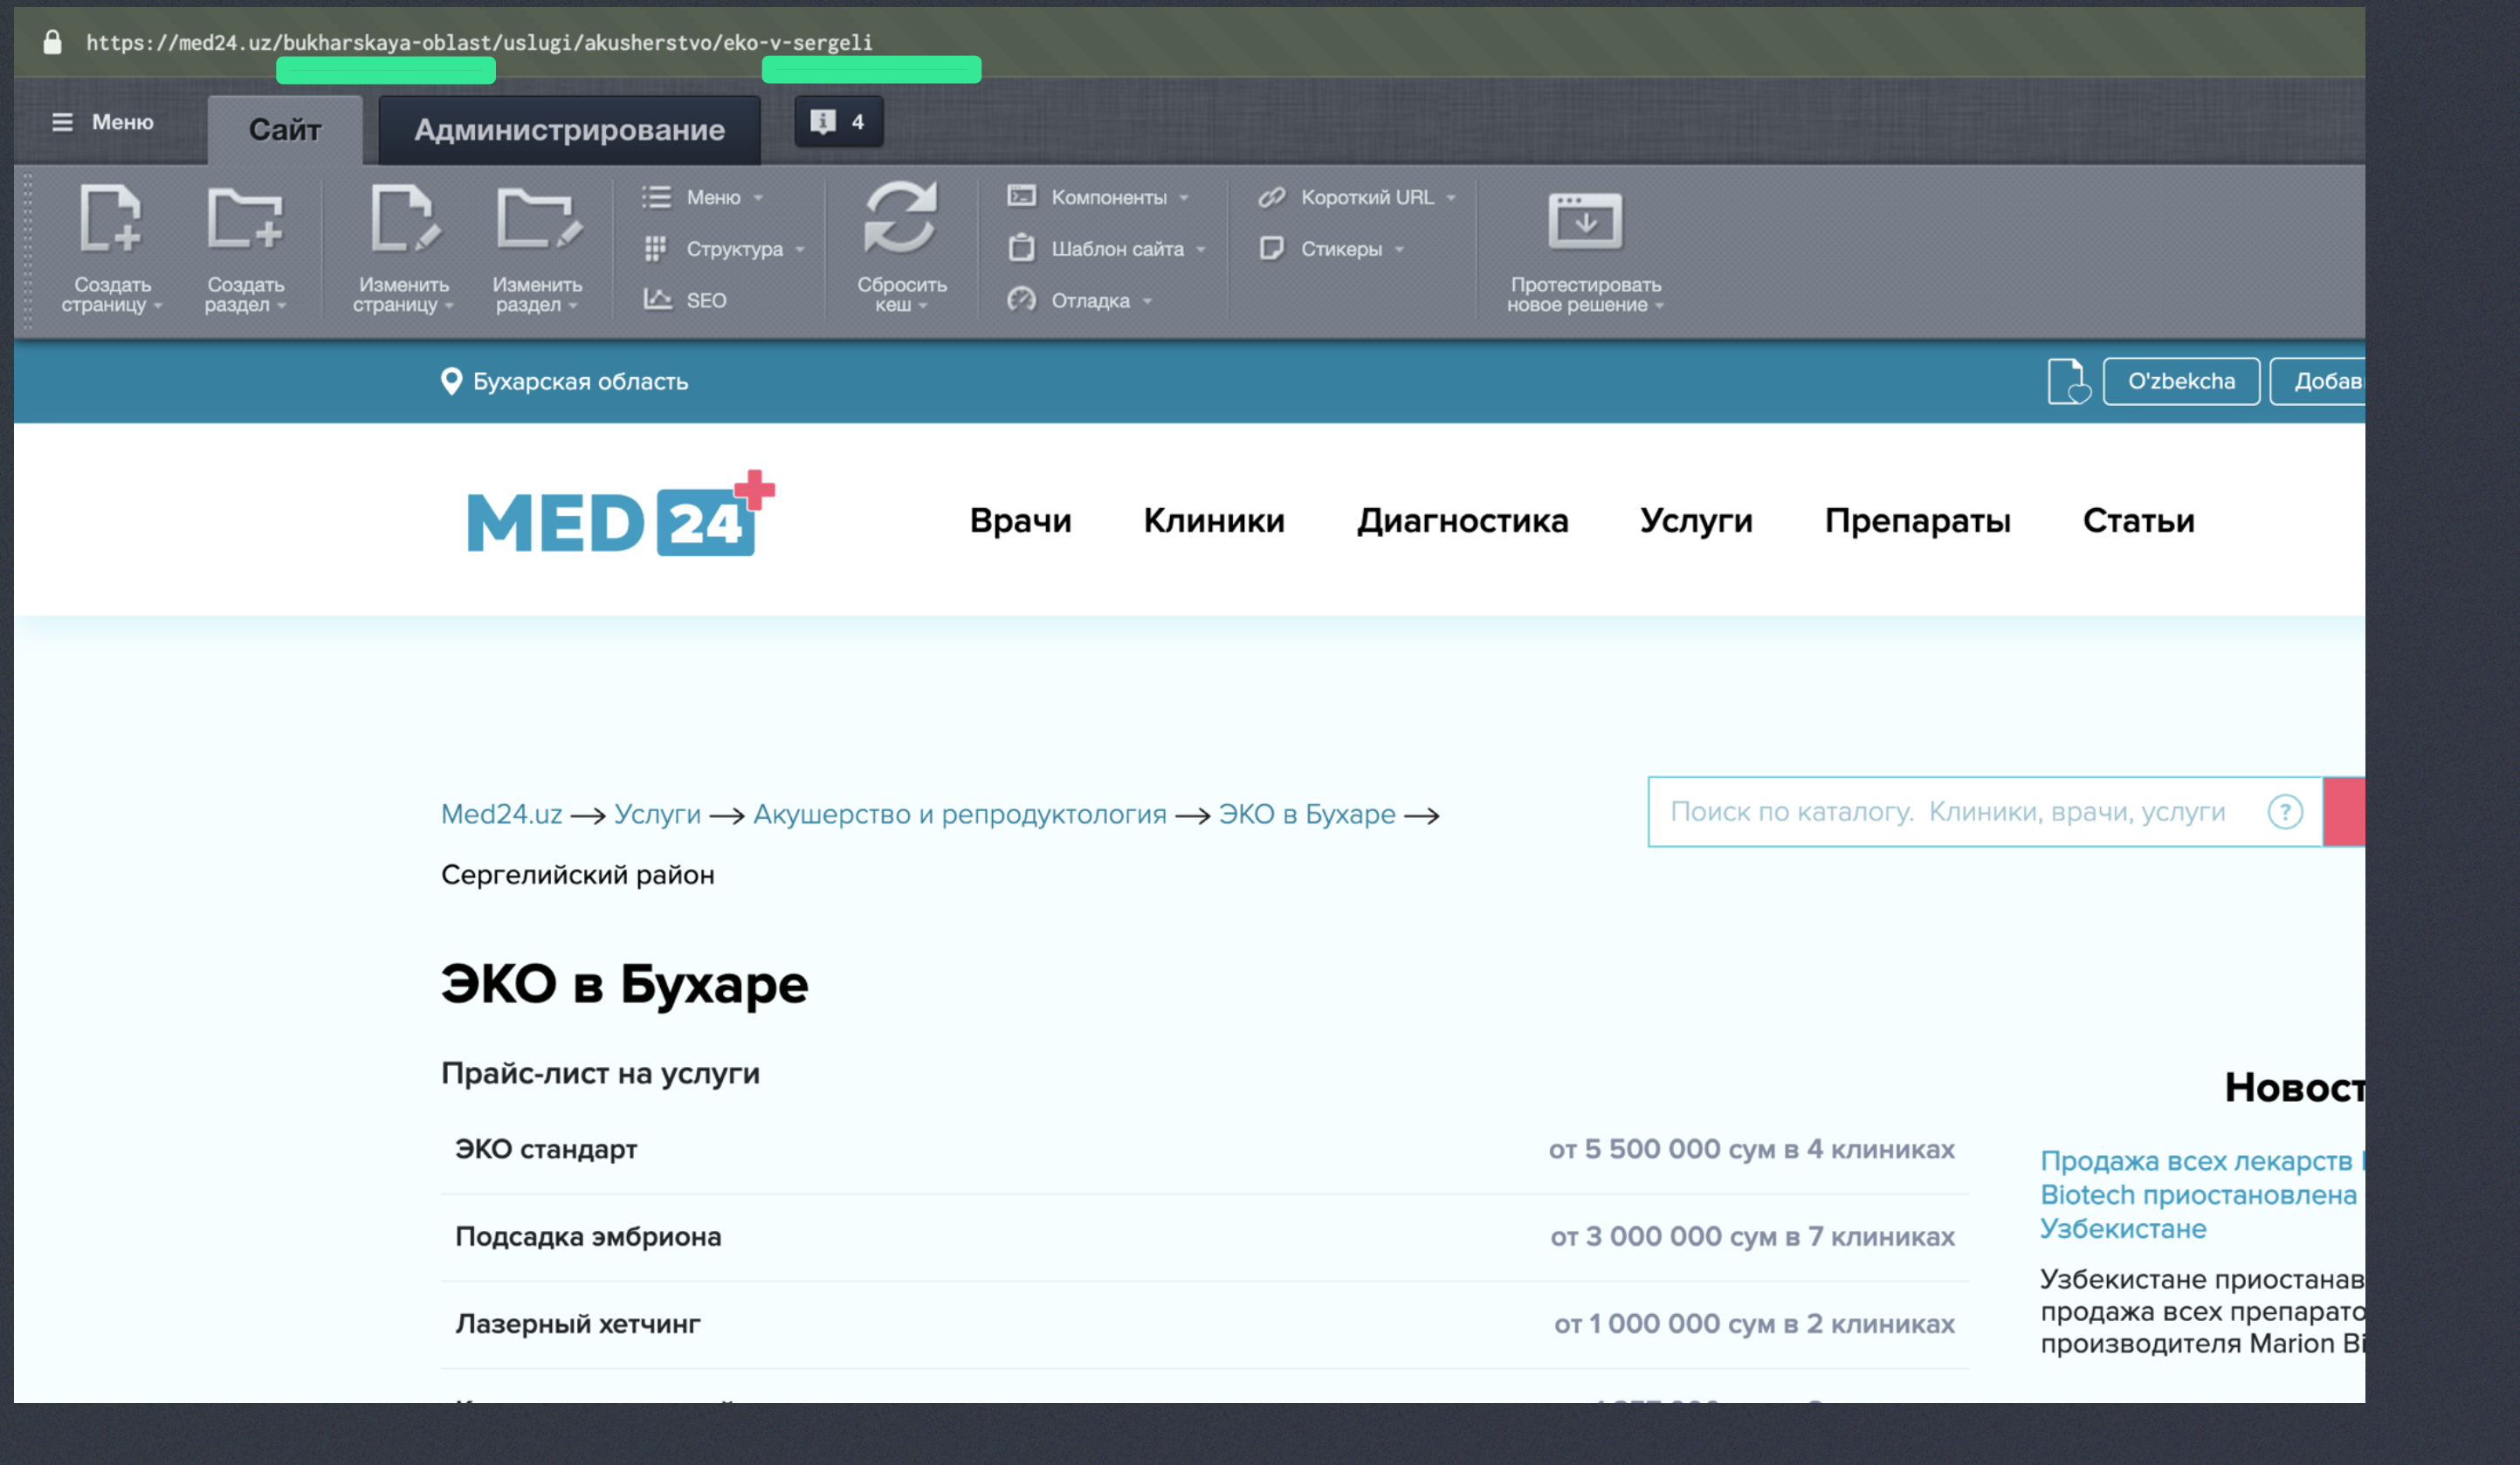Open the Компоненты toolbar item

[1098, 197]
